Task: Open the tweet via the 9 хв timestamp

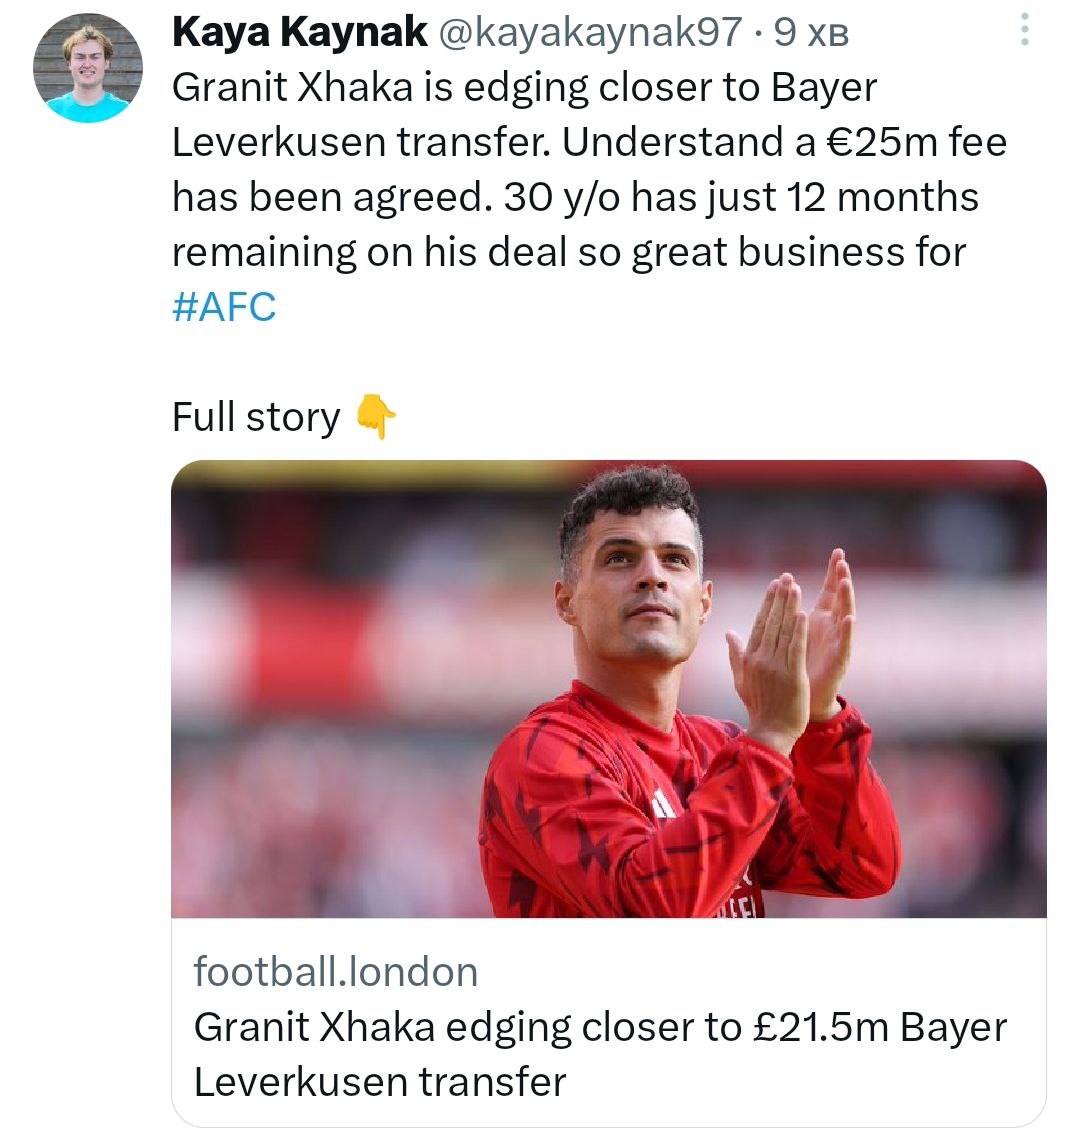Action: 811,33
